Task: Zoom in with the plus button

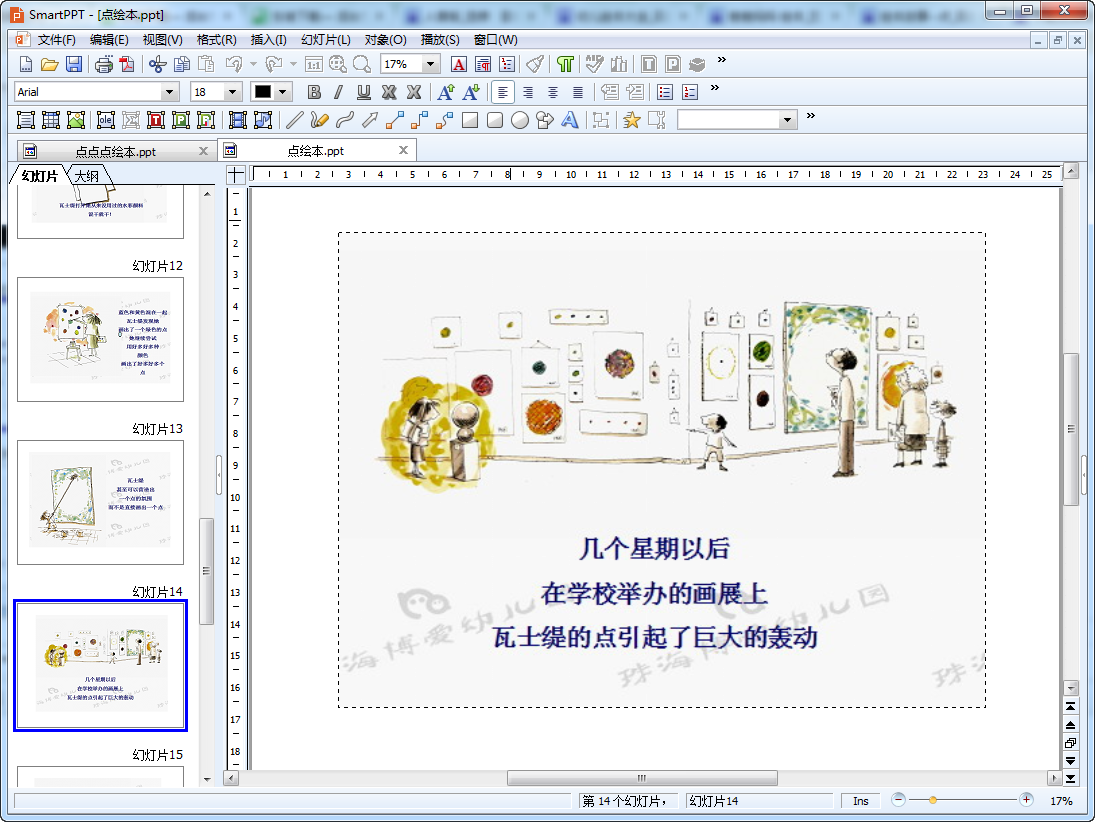Action: (x=1026, y=800)
